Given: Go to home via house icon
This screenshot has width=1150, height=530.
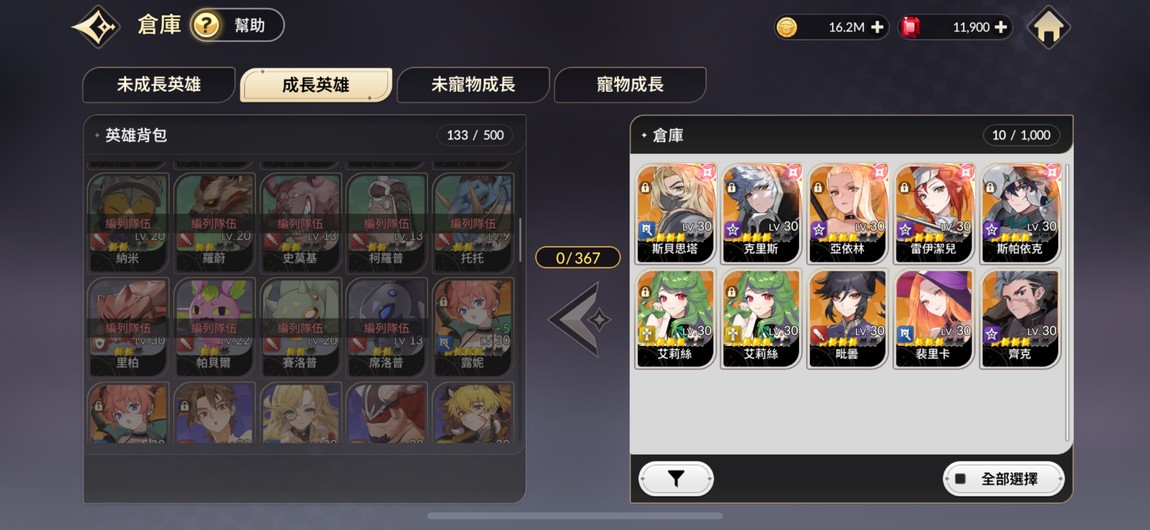Looking at the screenshot, I should click(x=1048, y=28).
